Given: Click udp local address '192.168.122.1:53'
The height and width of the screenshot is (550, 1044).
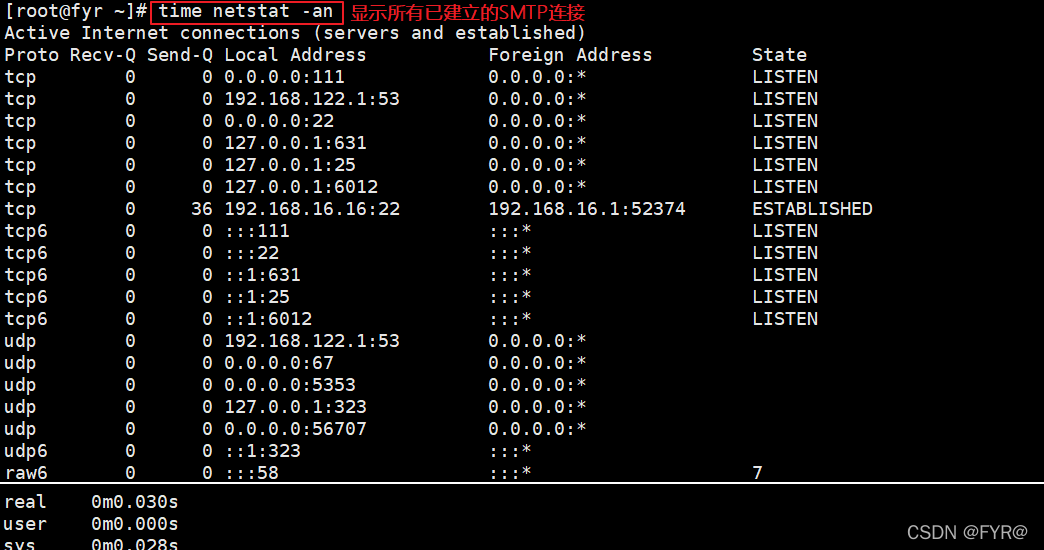Looking at the screenshot, I should tap(312, 341).
